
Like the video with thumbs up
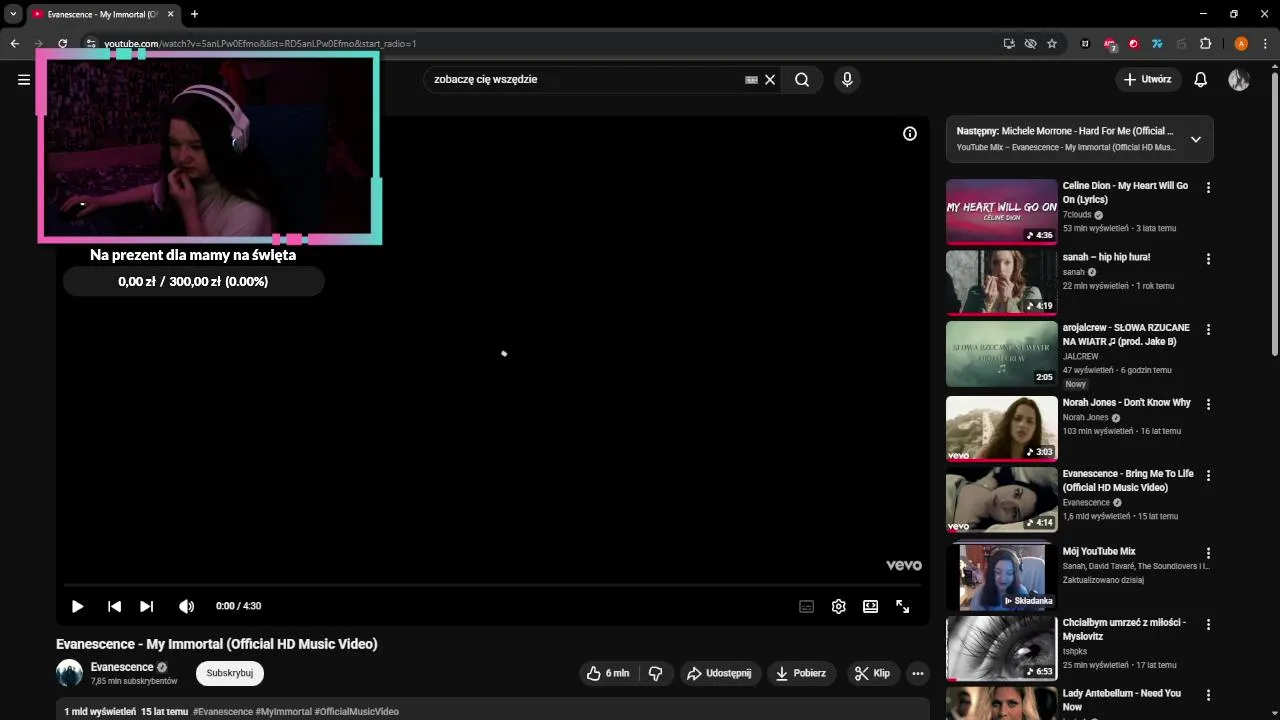click(x=610, y=673)
